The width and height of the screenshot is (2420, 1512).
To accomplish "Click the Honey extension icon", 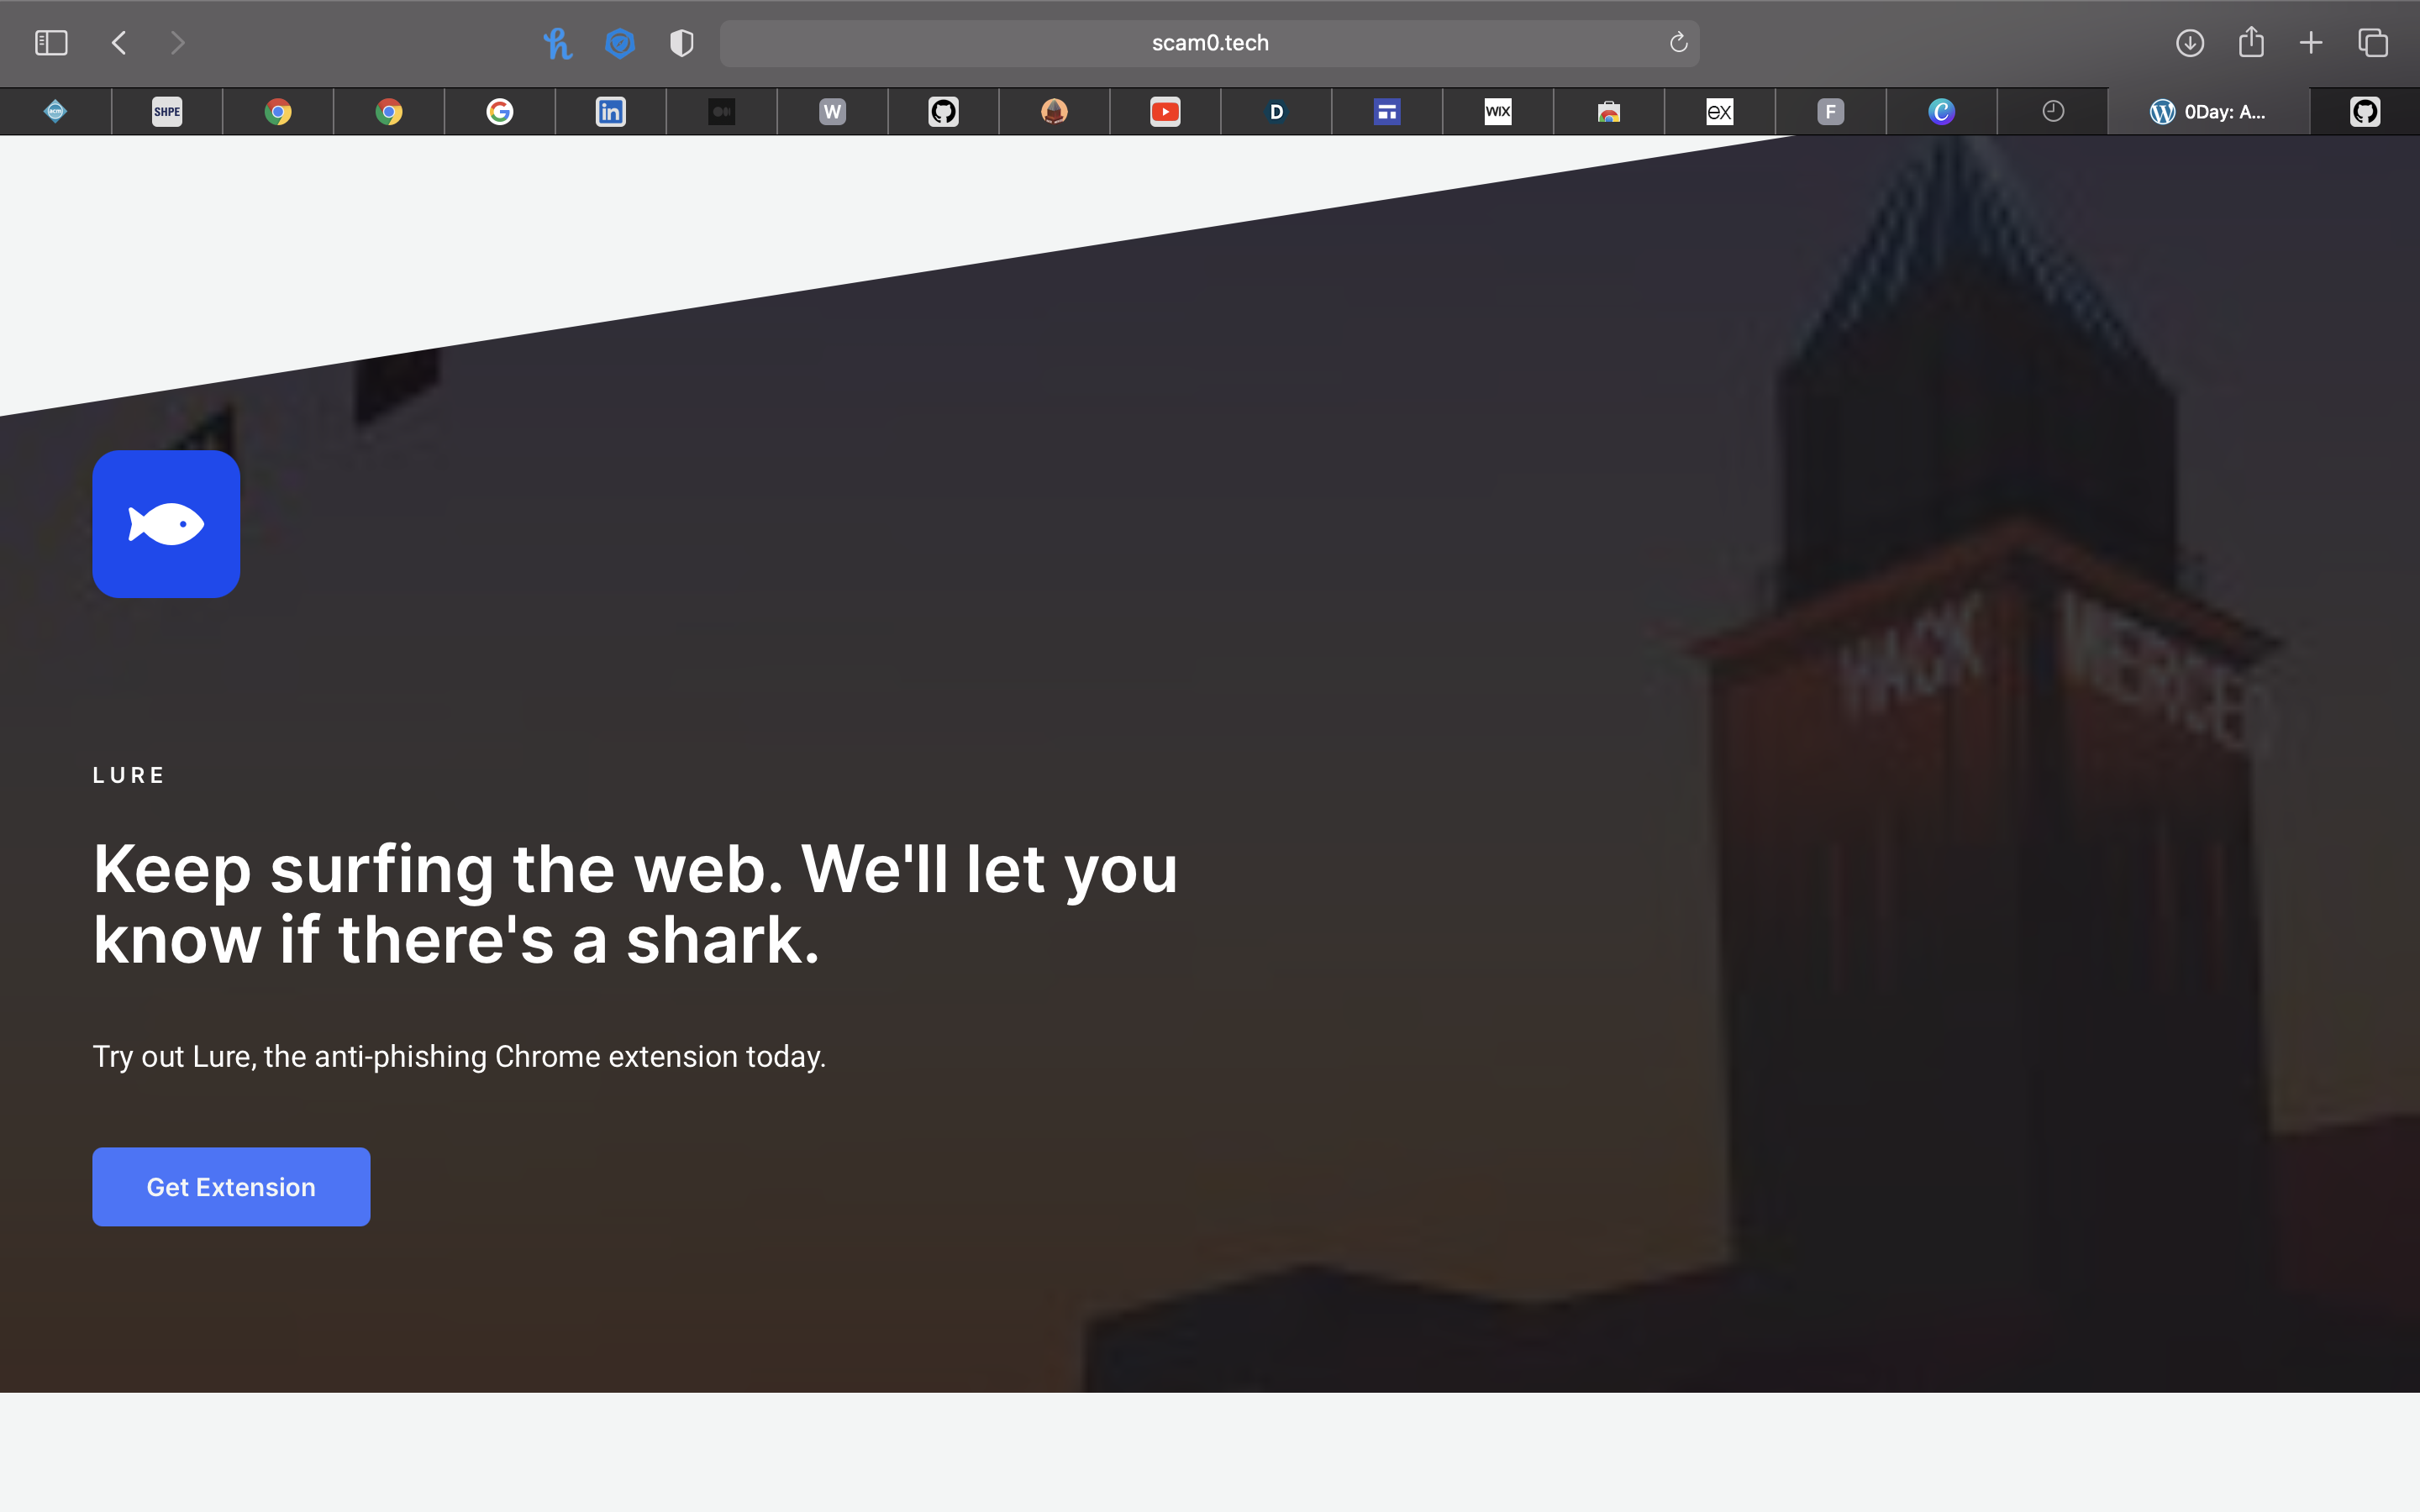I will pyautogui.click(x=557, y=43).
